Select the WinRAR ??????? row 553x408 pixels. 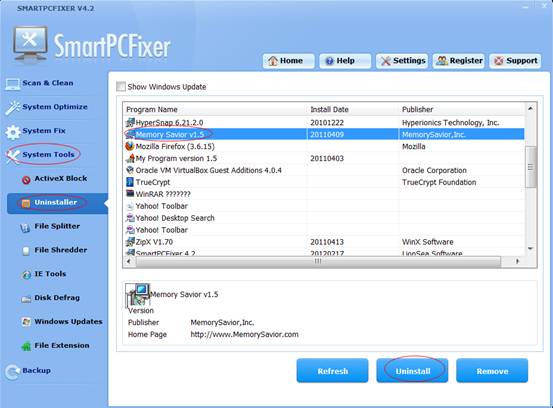[324, 194]
